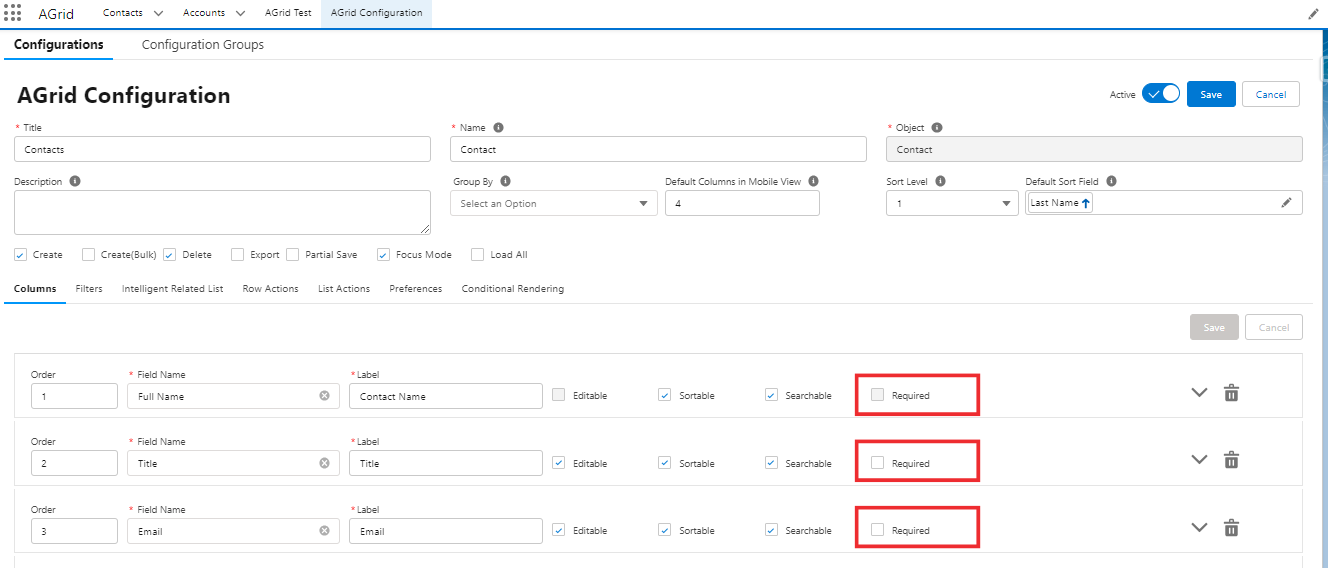Toggle Last Name ascending sort arrow
The image size is (1328, 568).
[x=1086, y=203]
